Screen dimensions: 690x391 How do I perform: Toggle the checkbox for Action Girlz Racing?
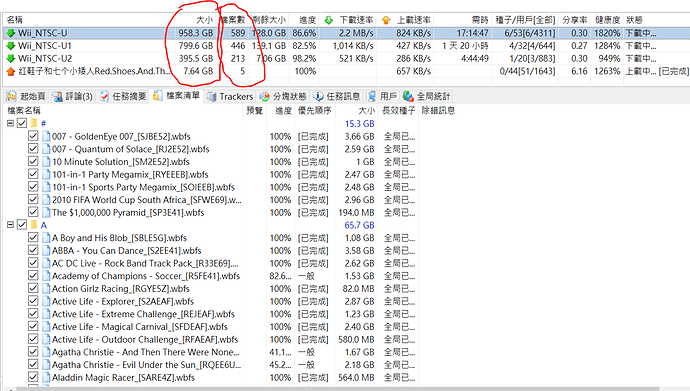click(x=33, y=288)
